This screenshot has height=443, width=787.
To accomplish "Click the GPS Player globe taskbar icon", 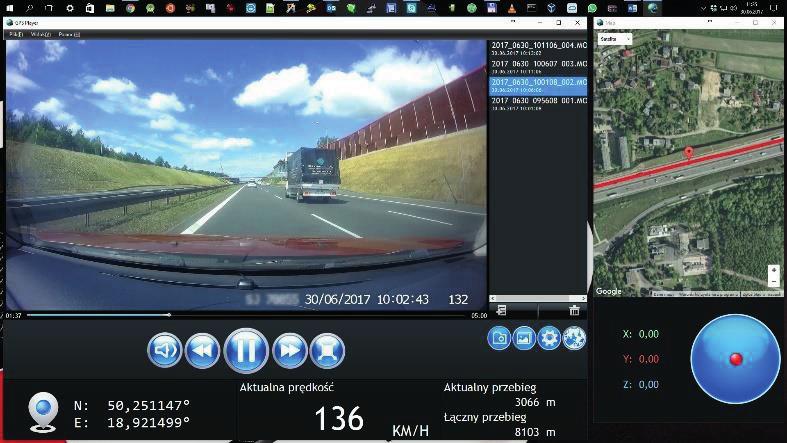I will (652, 8).
